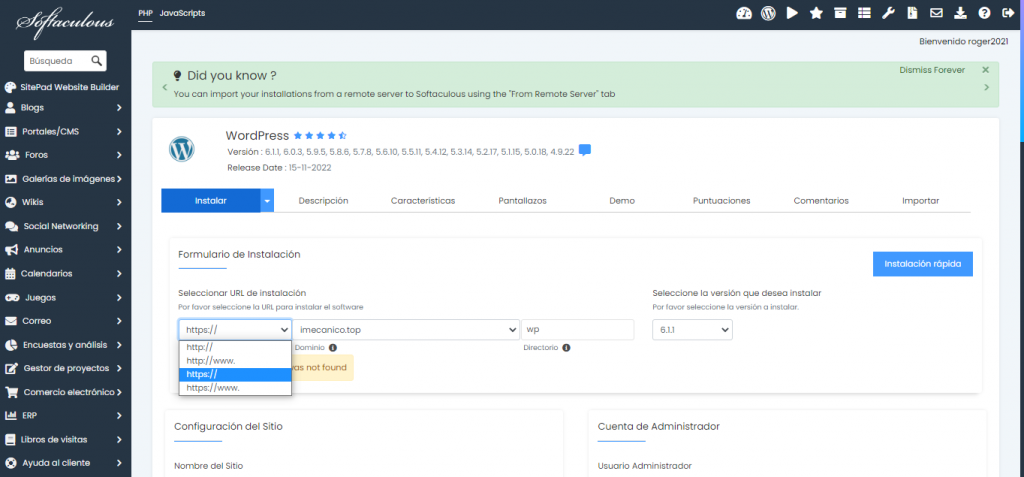1024x477 pixels.
Task: Click the play (demos) icon in top bar
Action: point(792,13)
